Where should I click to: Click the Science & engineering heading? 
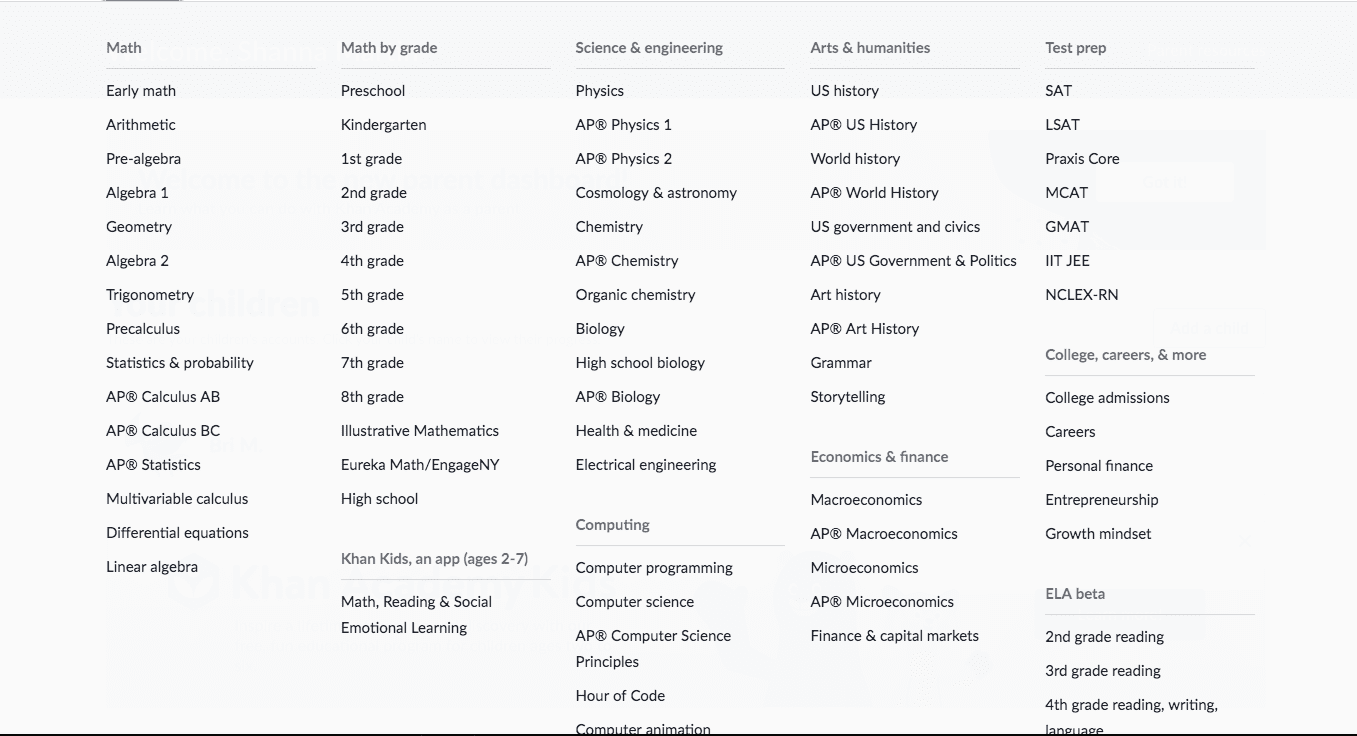(x=649, y=48)
